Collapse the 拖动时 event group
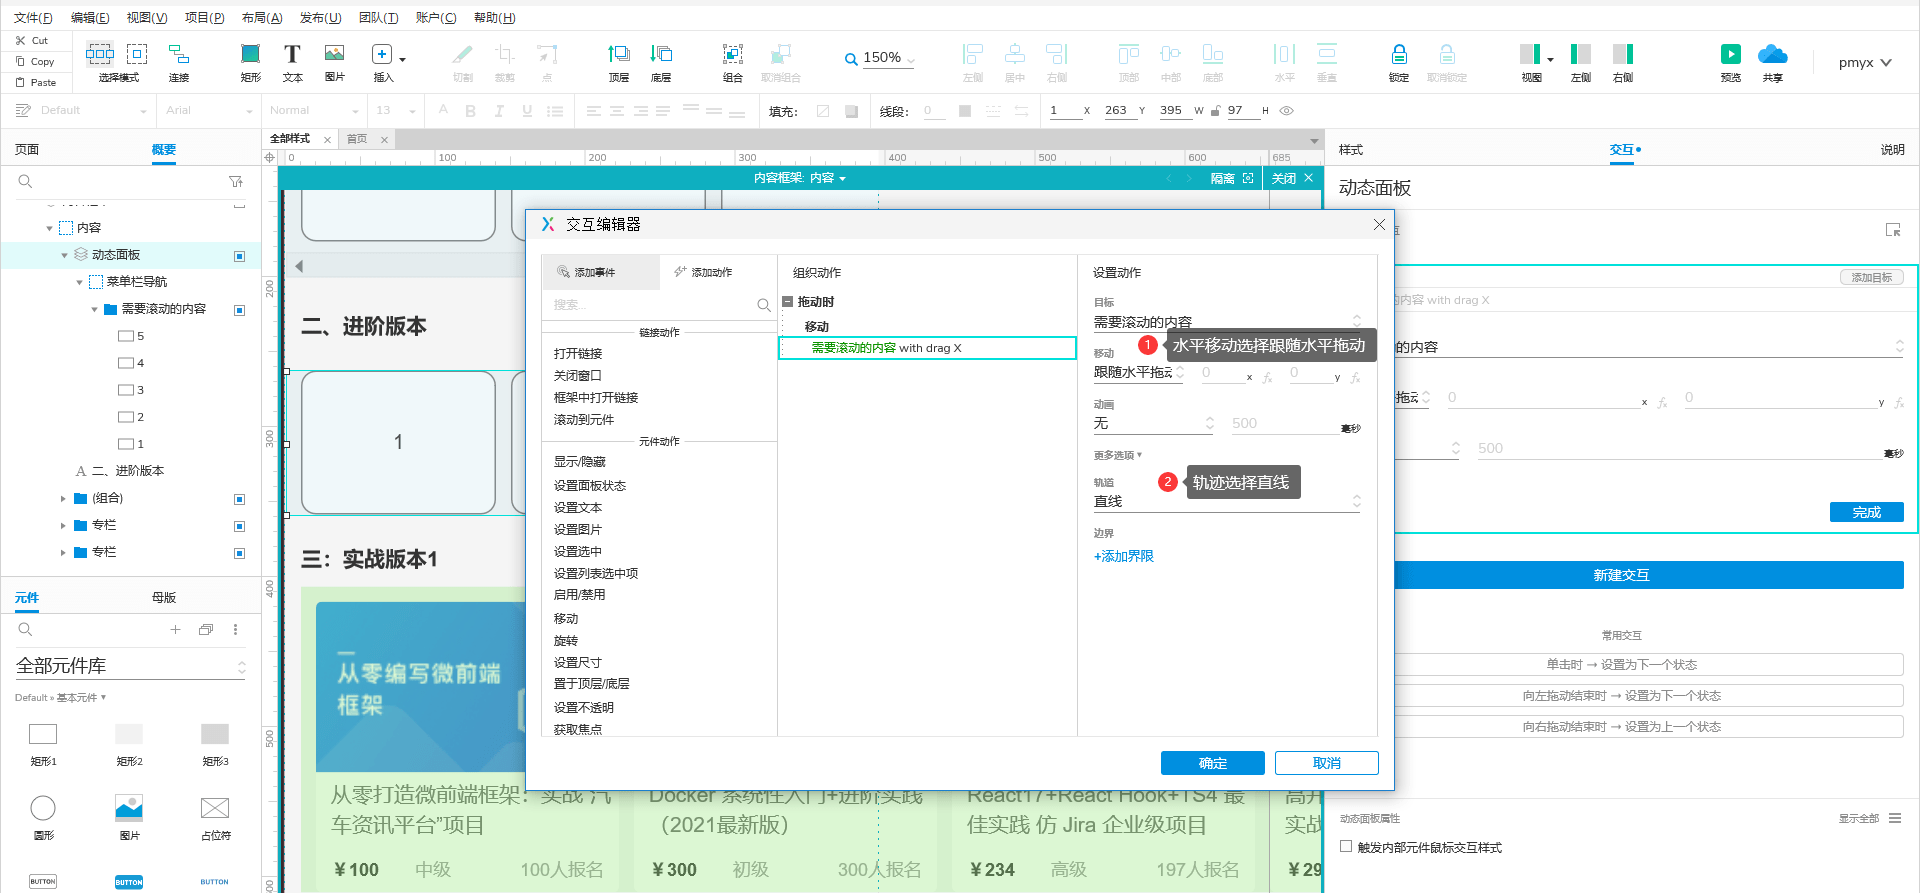Screen dimensions: 1920x893 (788, 301)
